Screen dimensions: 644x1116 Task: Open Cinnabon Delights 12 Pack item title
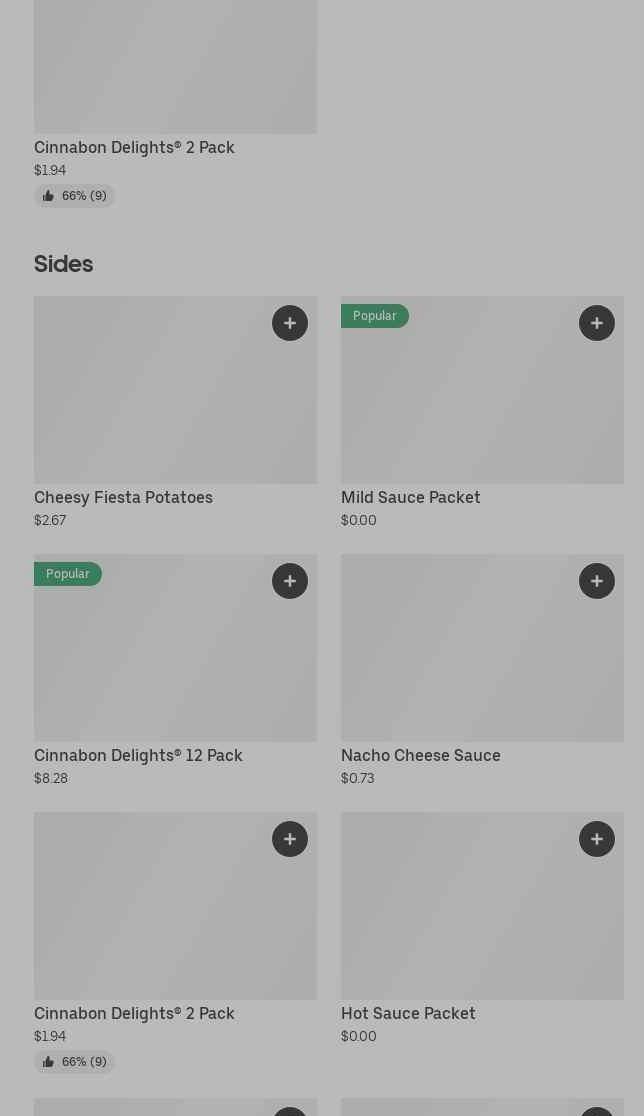(138, 755)
